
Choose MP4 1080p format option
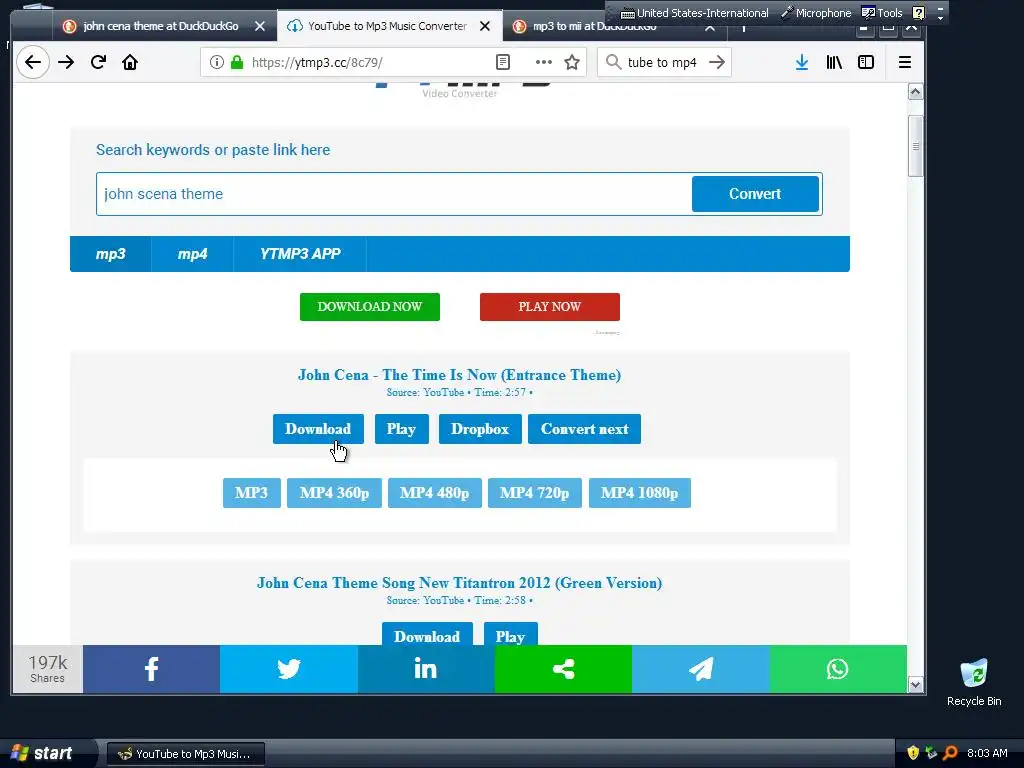(639, 493)
